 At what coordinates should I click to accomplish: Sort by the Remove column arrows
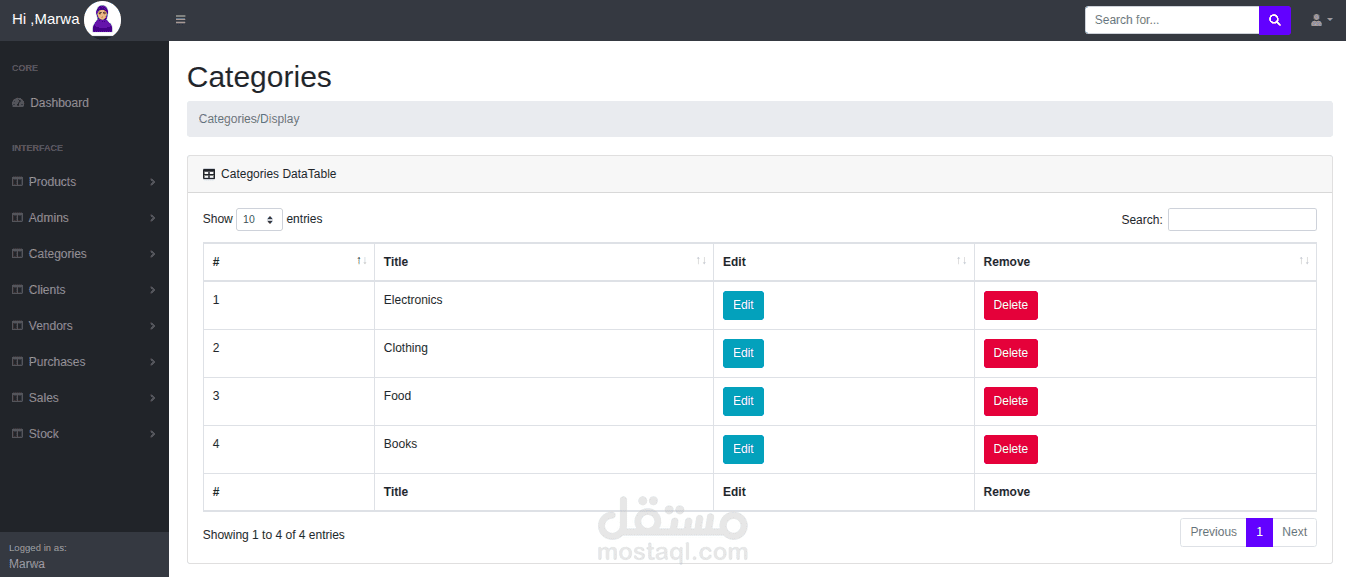click(1303, 261)
